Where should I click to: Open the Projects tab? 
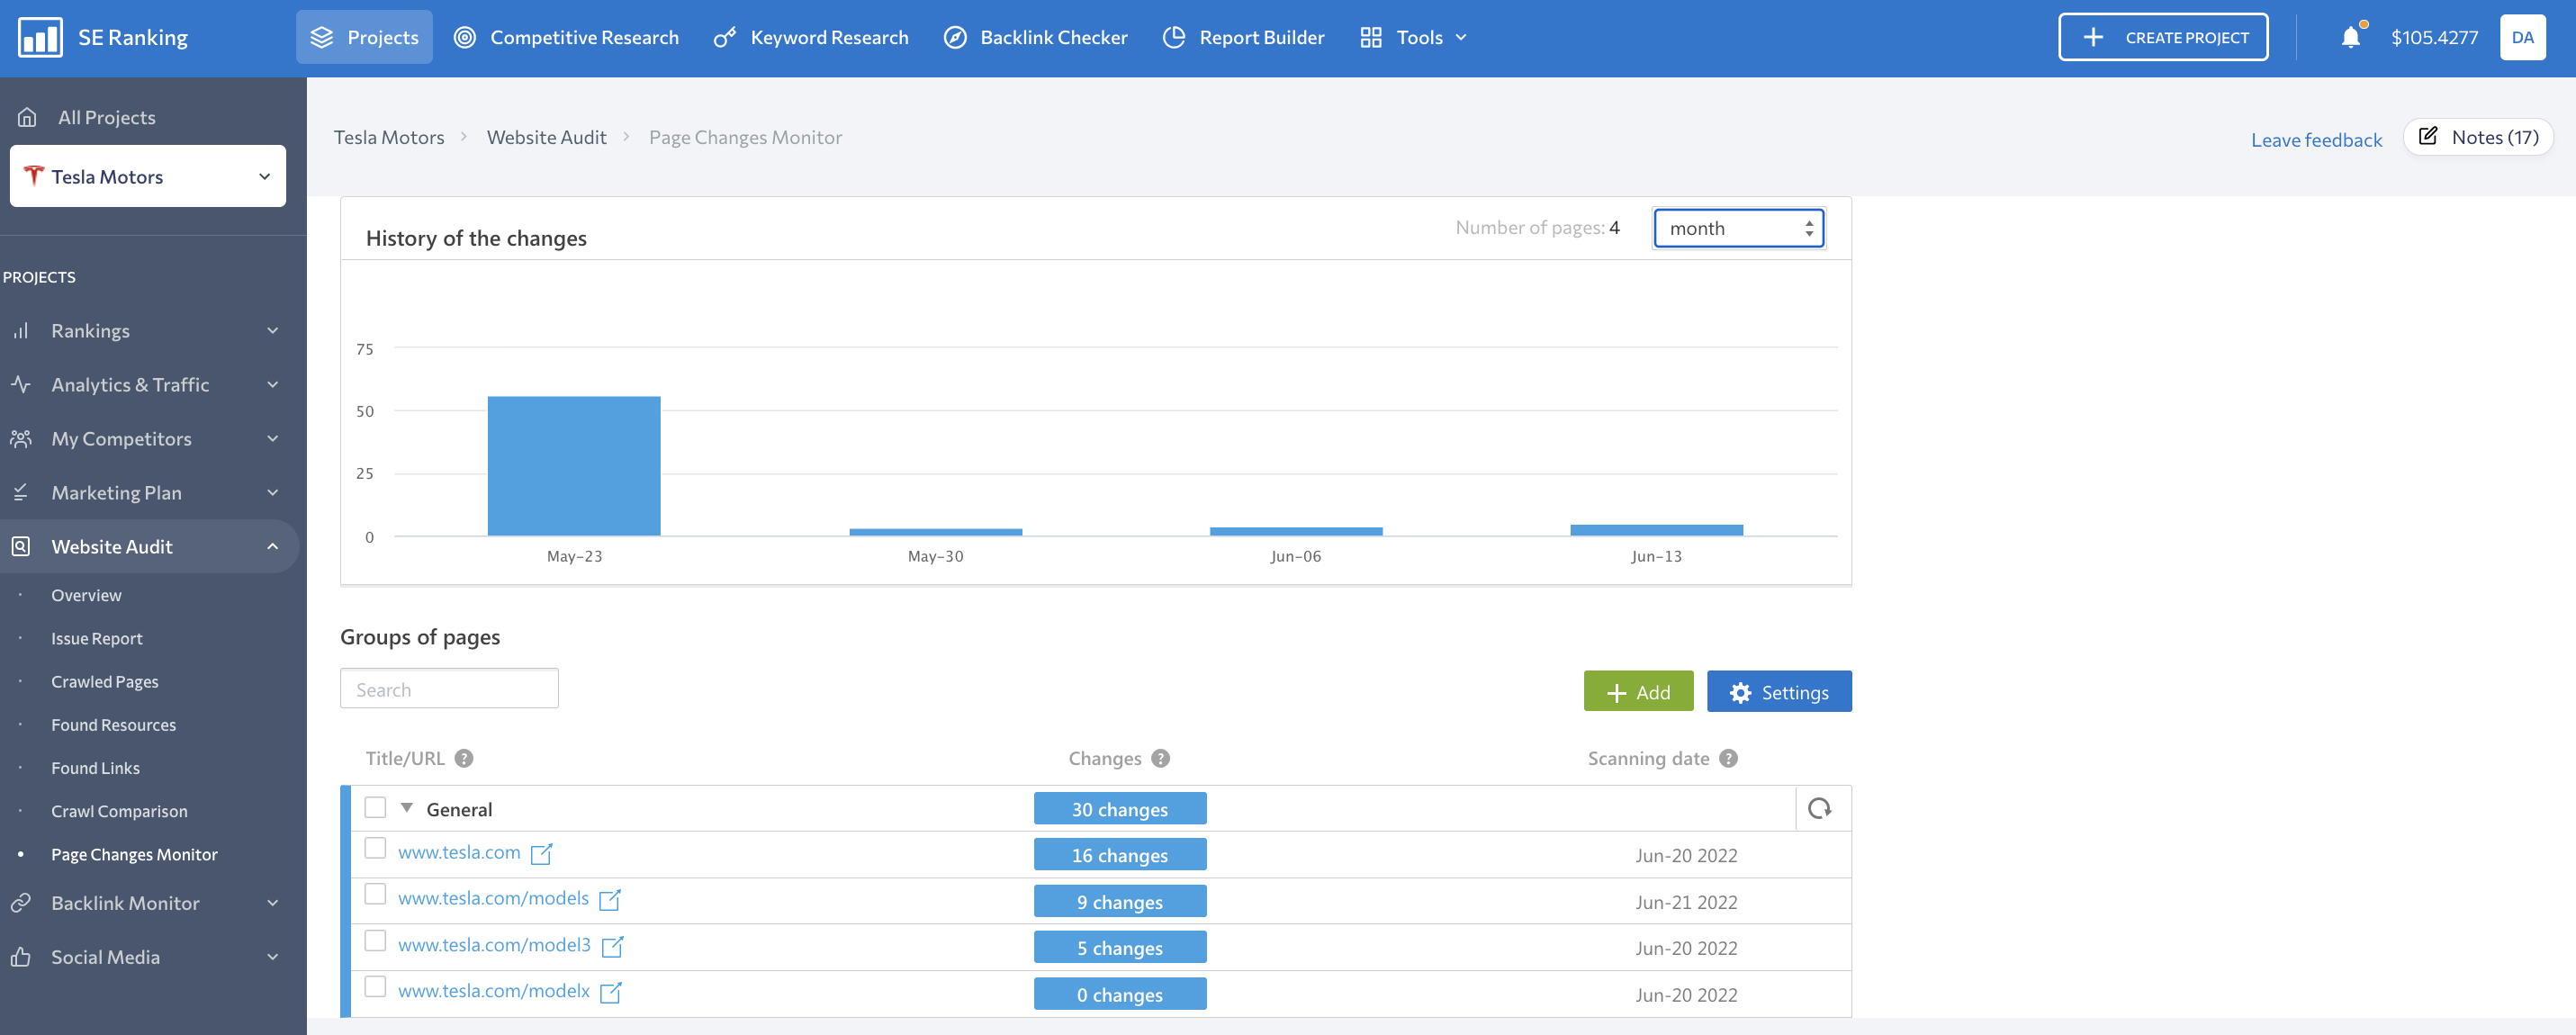click(364, 37)
